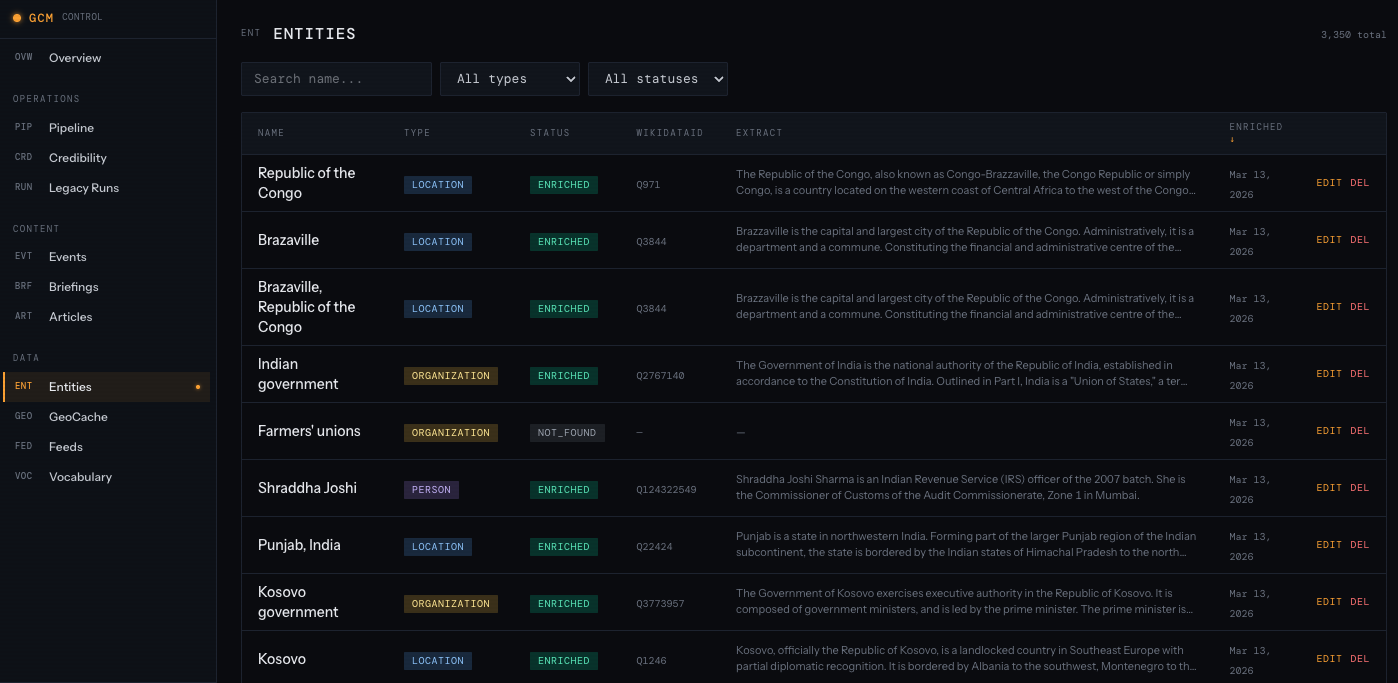The height and width of the screenshot is (683, 1398).
Task: Open Legacy Runs in the sidebar
Action: click(83, 187)
